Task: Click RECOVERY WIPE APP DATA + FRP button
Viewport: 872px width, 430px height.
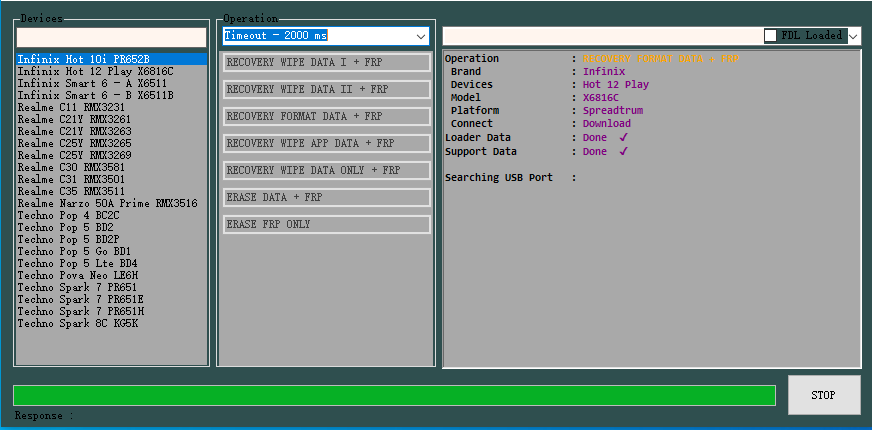Action: coord(327,144)
